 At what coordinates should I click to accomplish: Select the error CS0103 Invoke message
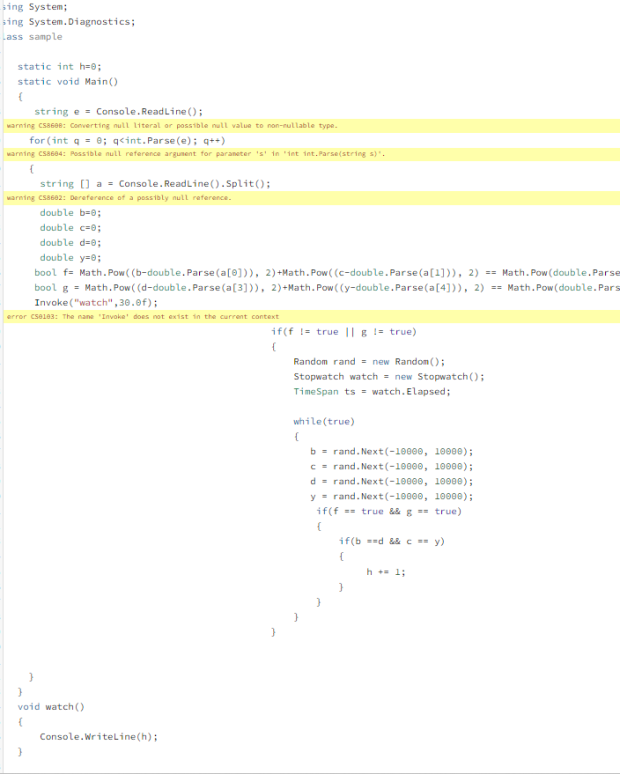coord(142,316)
